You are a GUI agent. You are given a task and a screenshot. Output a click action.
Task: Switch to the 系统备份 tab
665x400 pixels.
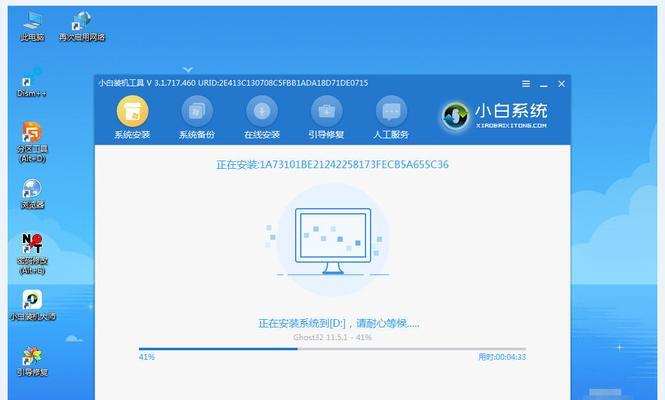pos(197,117)
